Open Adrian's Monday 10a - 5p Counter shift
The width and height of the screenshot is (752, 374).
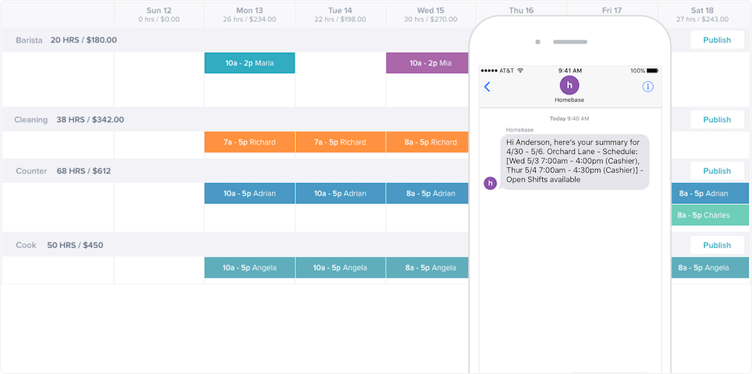(x=249, y=193)
